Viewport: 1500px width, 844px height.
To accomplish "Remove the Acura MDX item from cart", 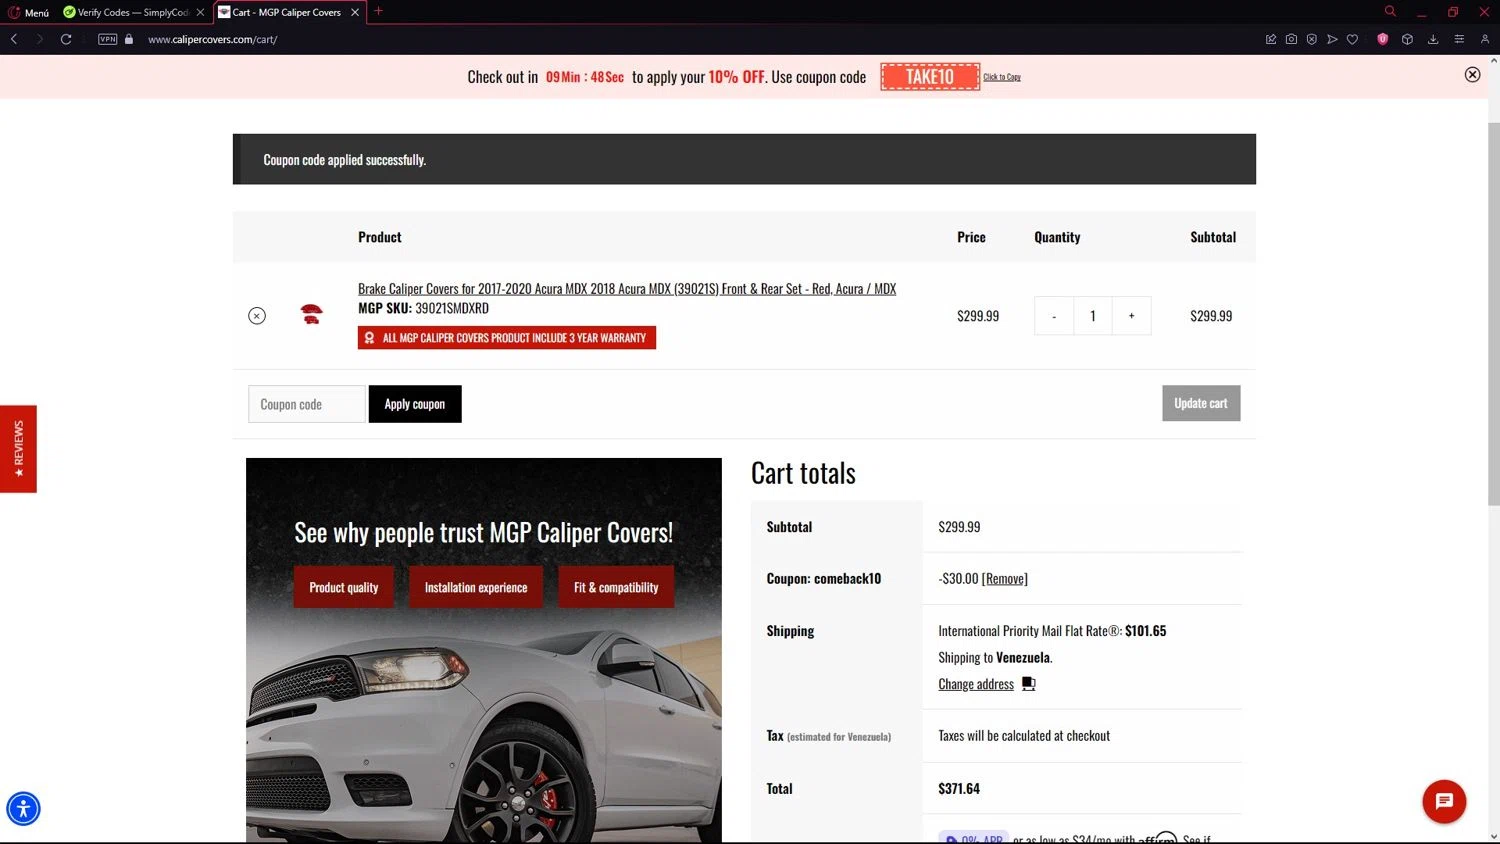I will click(257, 316).
